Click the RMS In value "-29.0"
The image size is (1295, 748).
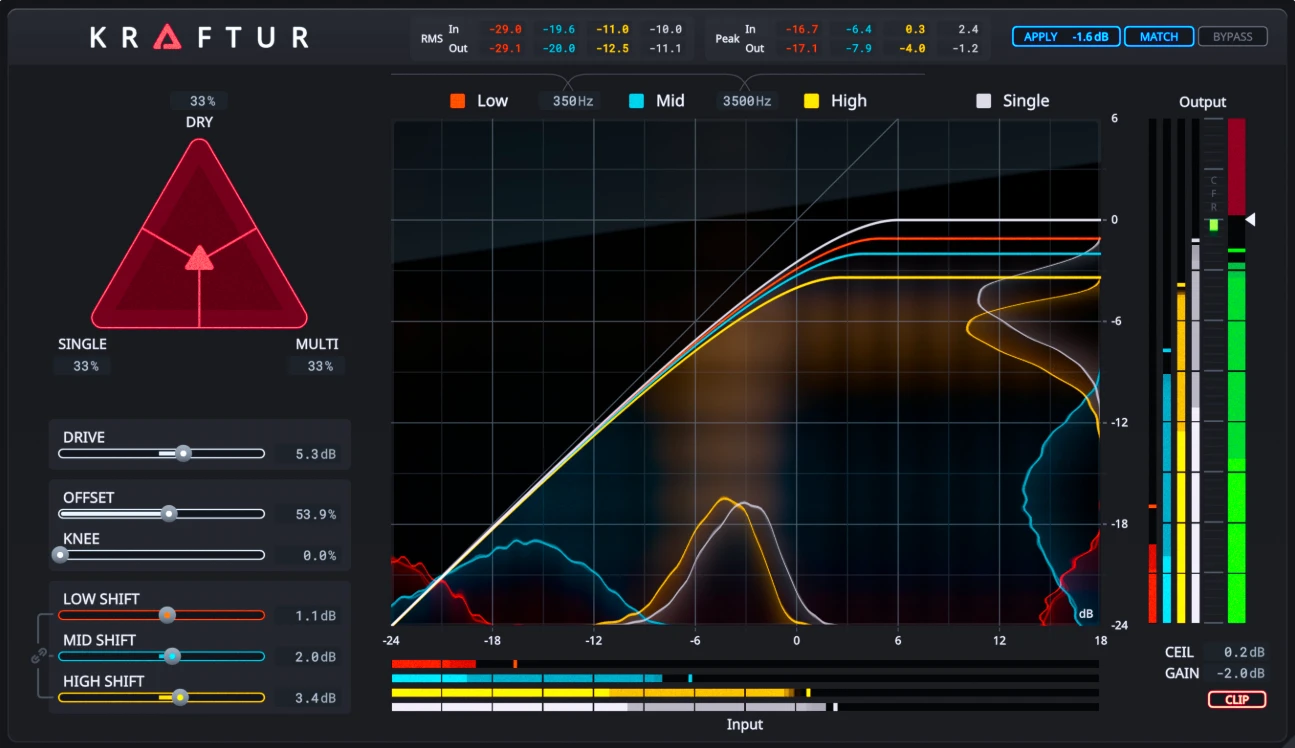(505, 30)
